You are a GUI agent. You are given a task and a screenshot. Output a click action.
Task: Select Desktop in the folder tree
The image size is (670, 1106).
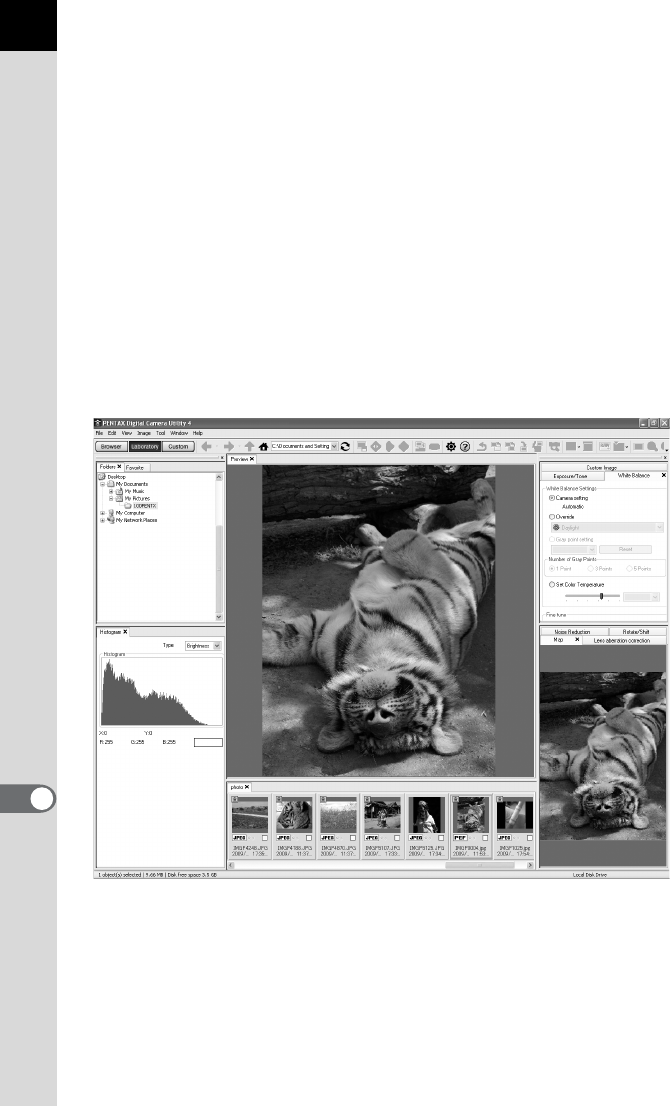(x=116, y=478)
